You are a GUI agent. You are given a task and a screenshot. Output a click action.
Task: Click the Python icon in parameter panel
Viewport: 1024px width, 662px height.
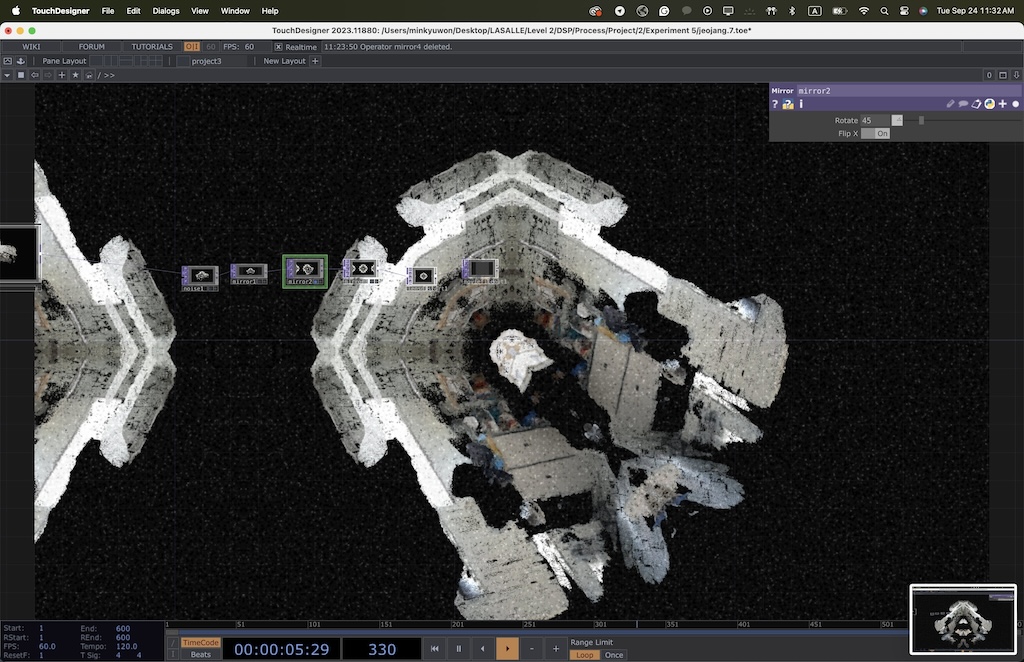coord(989,104)
